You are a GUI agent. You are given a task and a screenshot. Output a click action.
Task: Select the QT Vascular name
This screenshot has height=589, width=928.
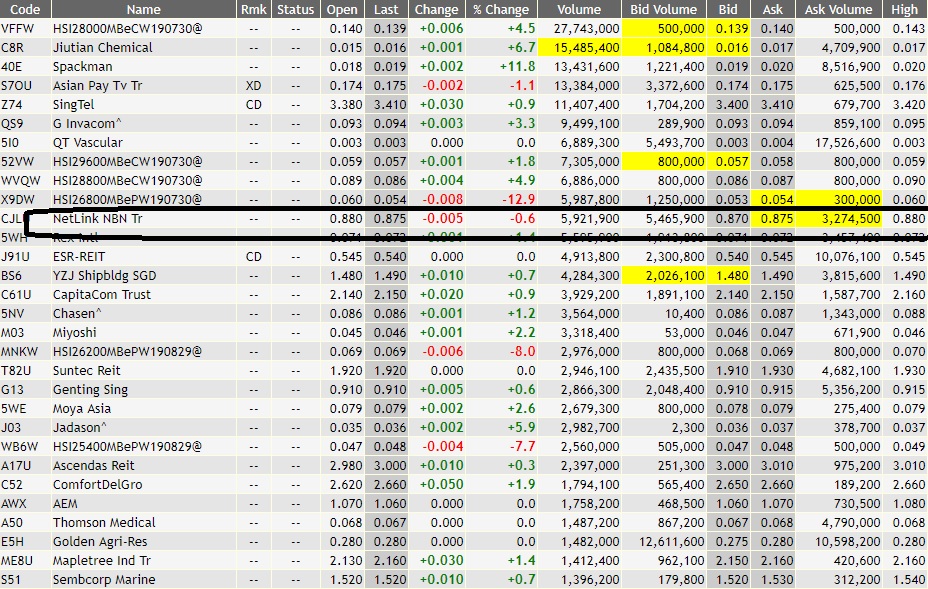coord(88,143)
